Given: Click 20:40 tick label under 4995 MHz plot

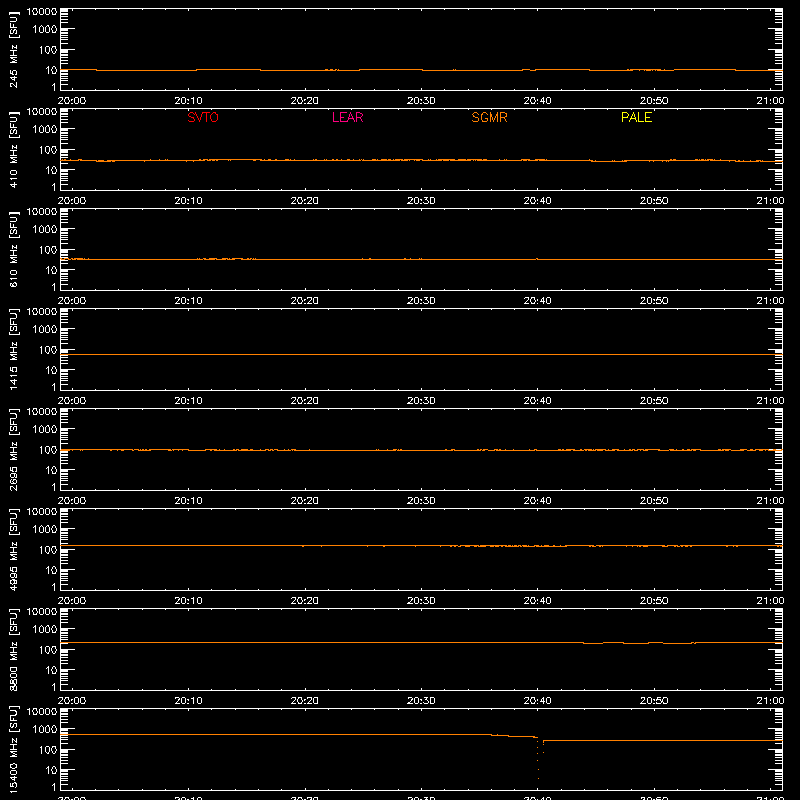Looking at the screenshot, I should point(537,601).
